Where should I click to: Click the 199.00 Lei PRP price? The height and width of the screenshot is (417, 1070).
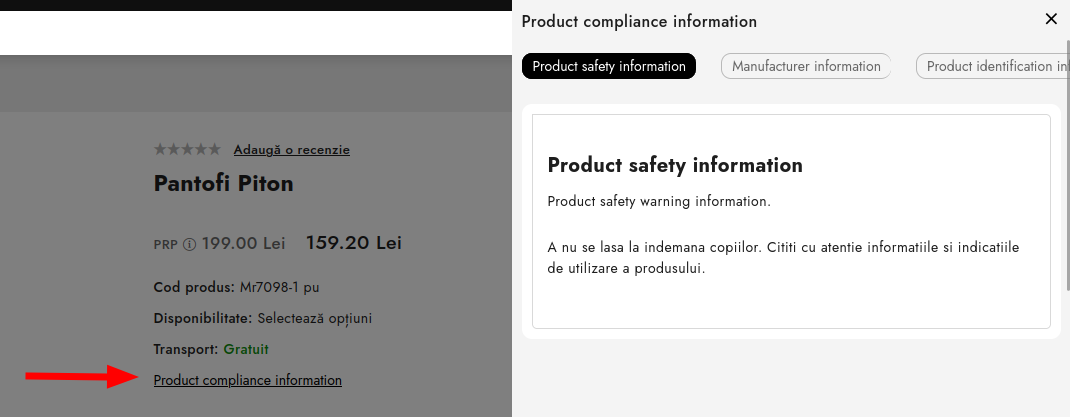[x=243, y=244]
